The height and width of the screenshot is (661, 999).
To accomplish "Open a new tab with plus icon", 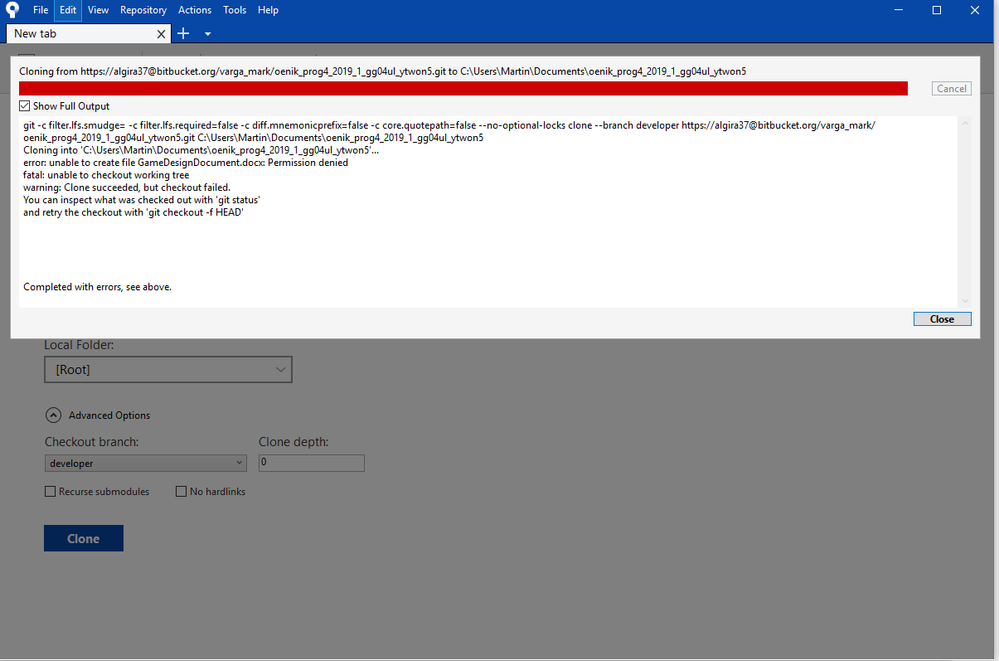I will 183,33.
